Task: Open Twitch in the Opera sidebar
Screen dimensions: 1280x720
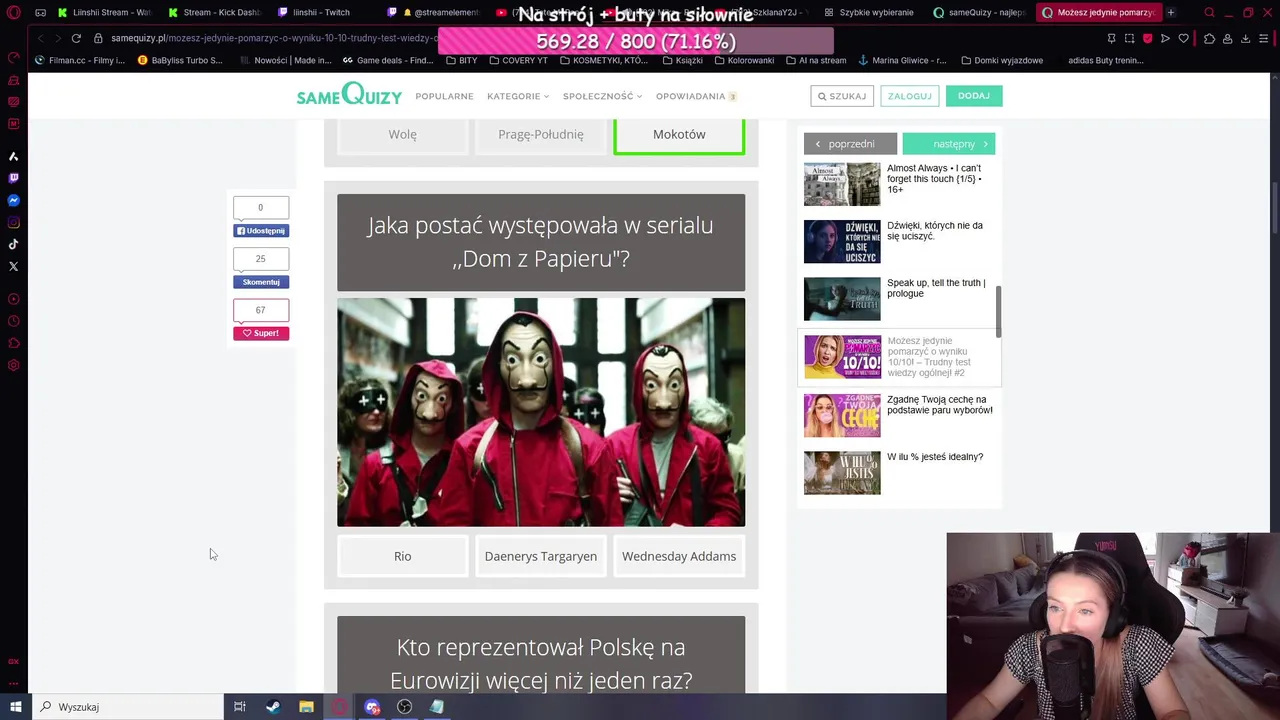Action: (14, 178)
